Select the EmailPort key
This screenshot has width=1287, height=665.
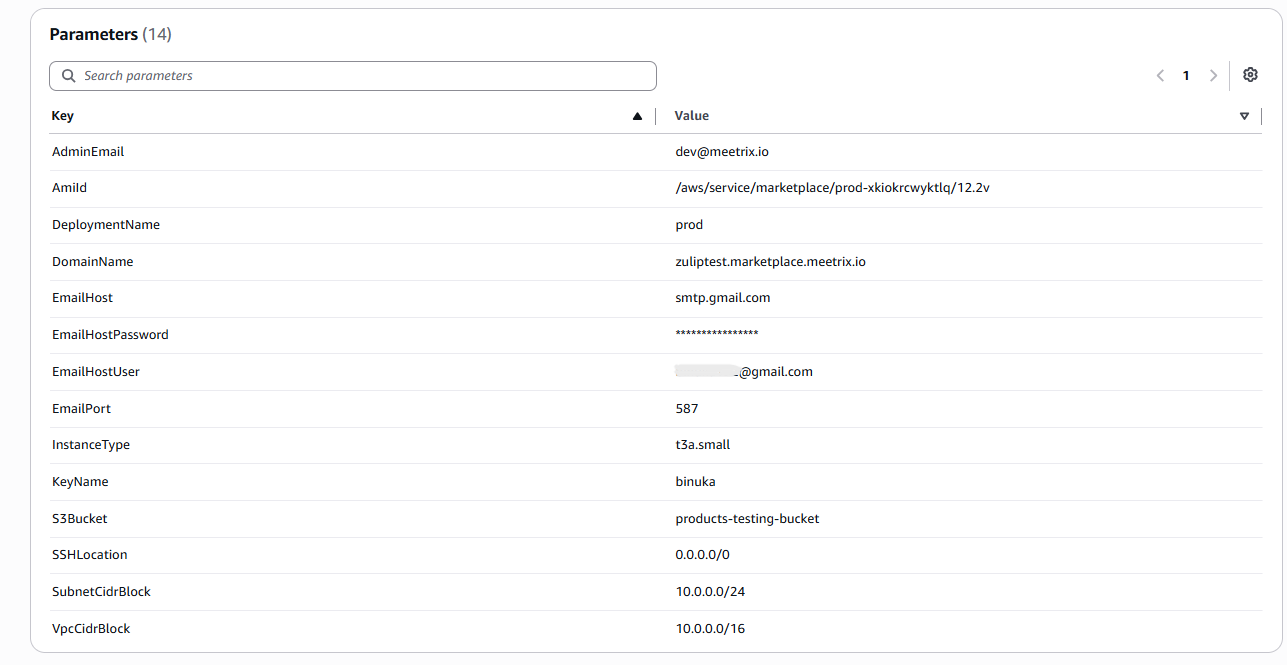tap(81, 409)
